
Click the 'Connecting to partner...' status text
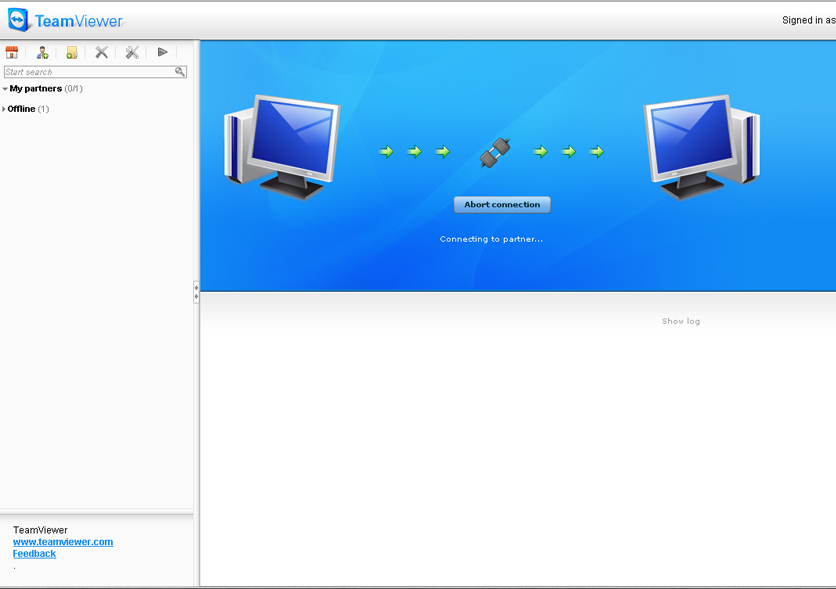[491, 239]
